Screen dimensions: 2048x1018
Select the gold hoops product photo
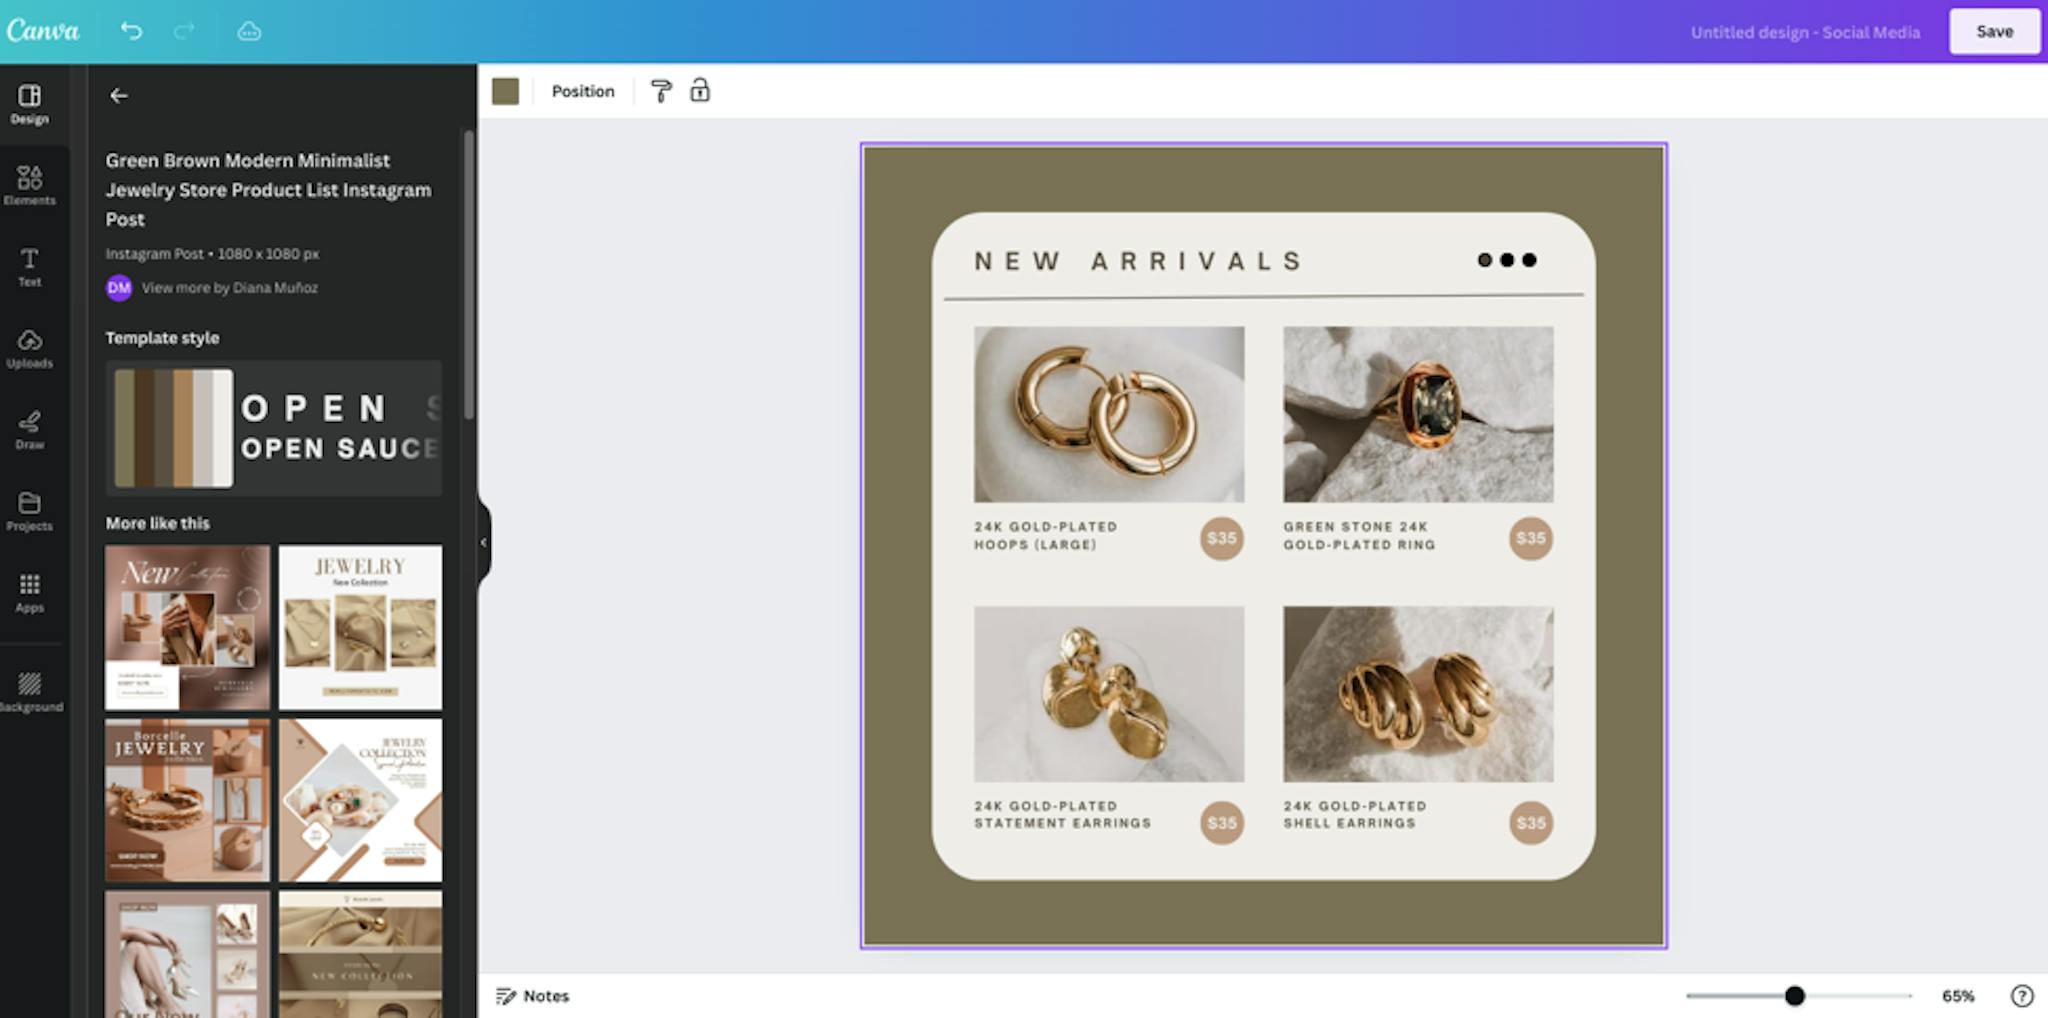pos(1109,414)
